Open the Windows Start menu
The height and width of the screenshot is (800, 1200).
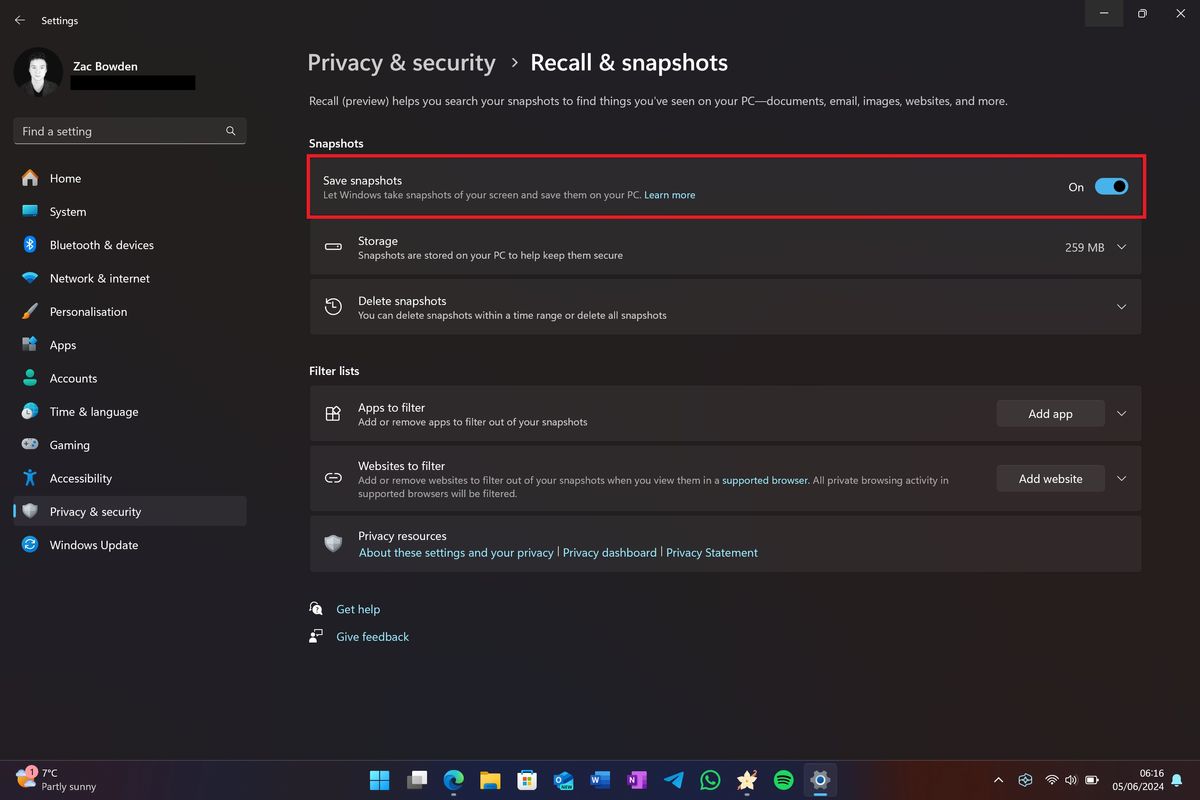pos(380,780)
